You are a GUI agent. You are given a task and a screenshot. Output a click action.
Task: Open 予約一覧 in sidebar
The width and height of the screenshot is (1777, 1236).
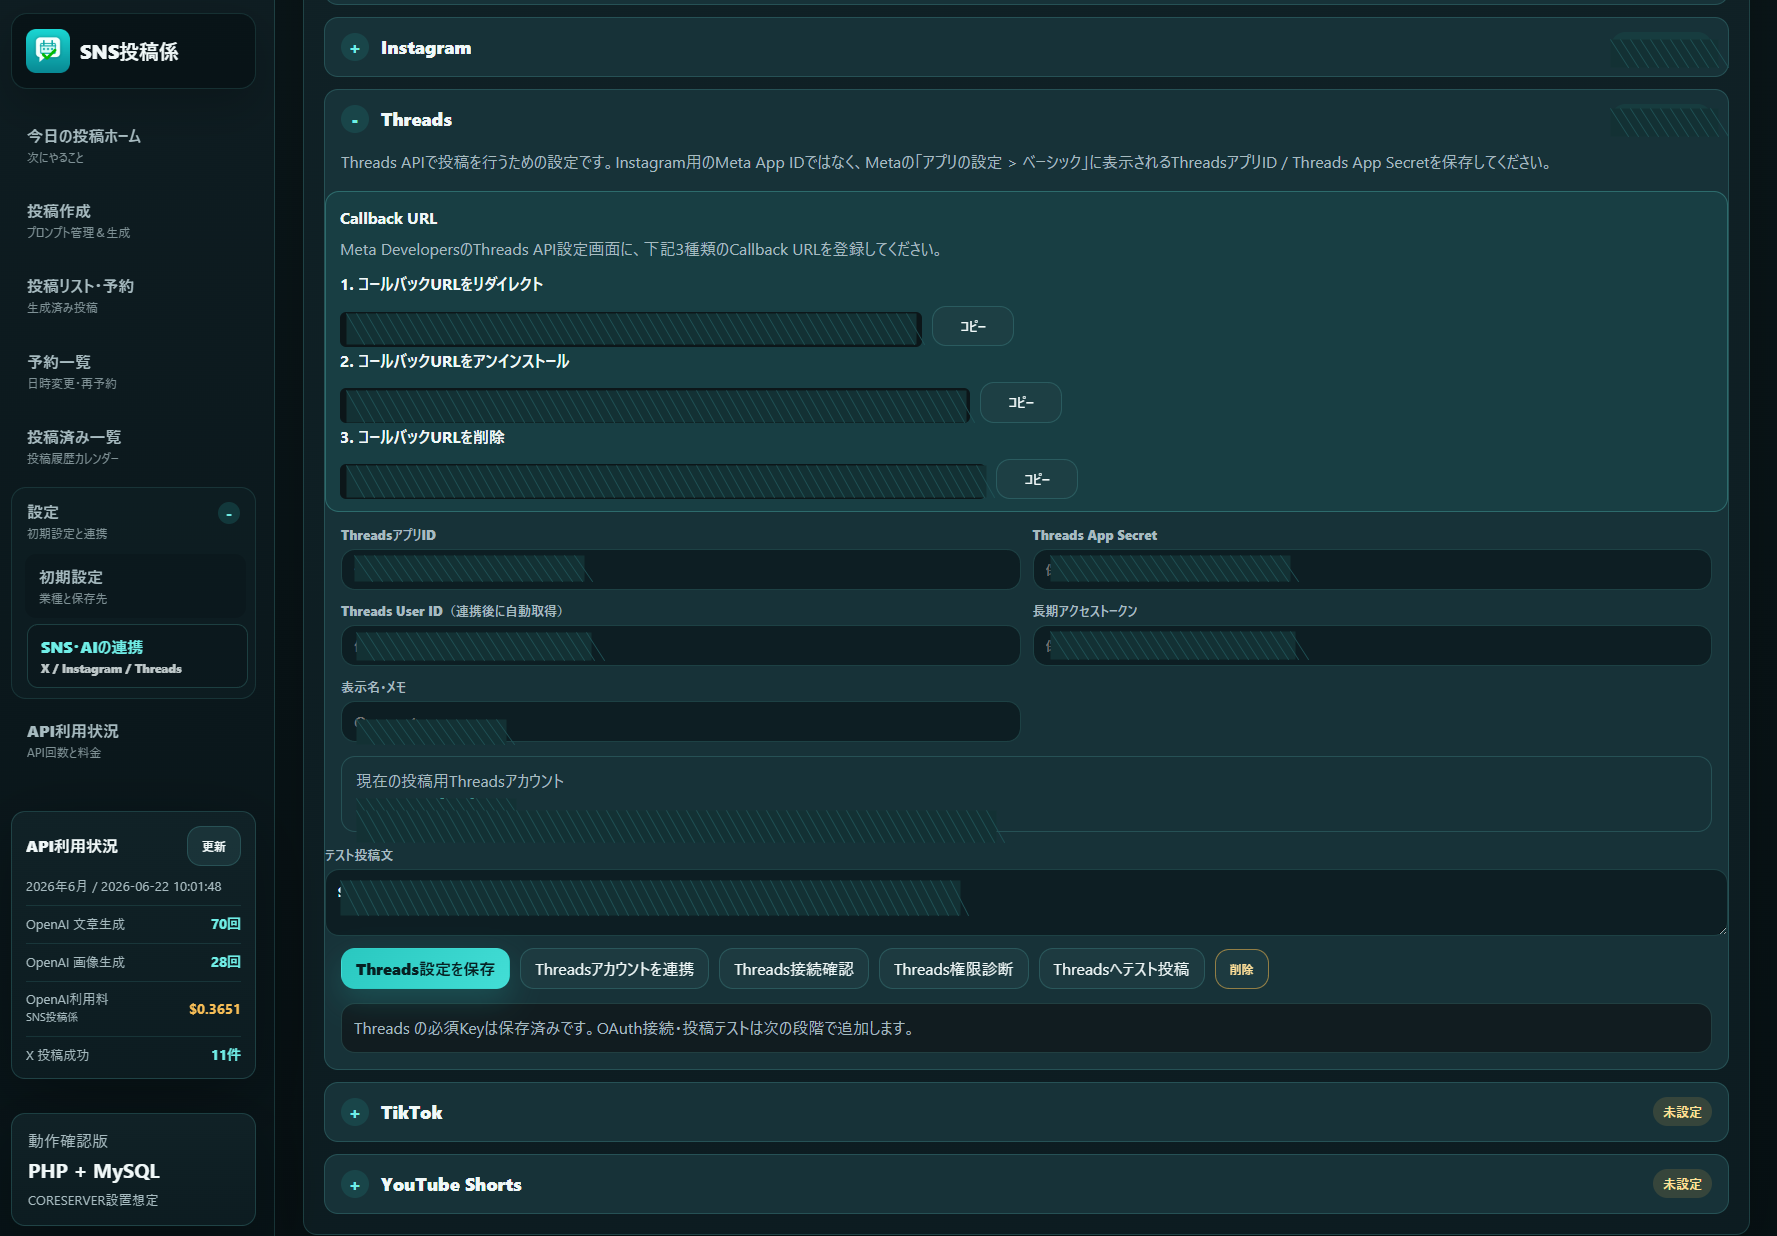133,371
